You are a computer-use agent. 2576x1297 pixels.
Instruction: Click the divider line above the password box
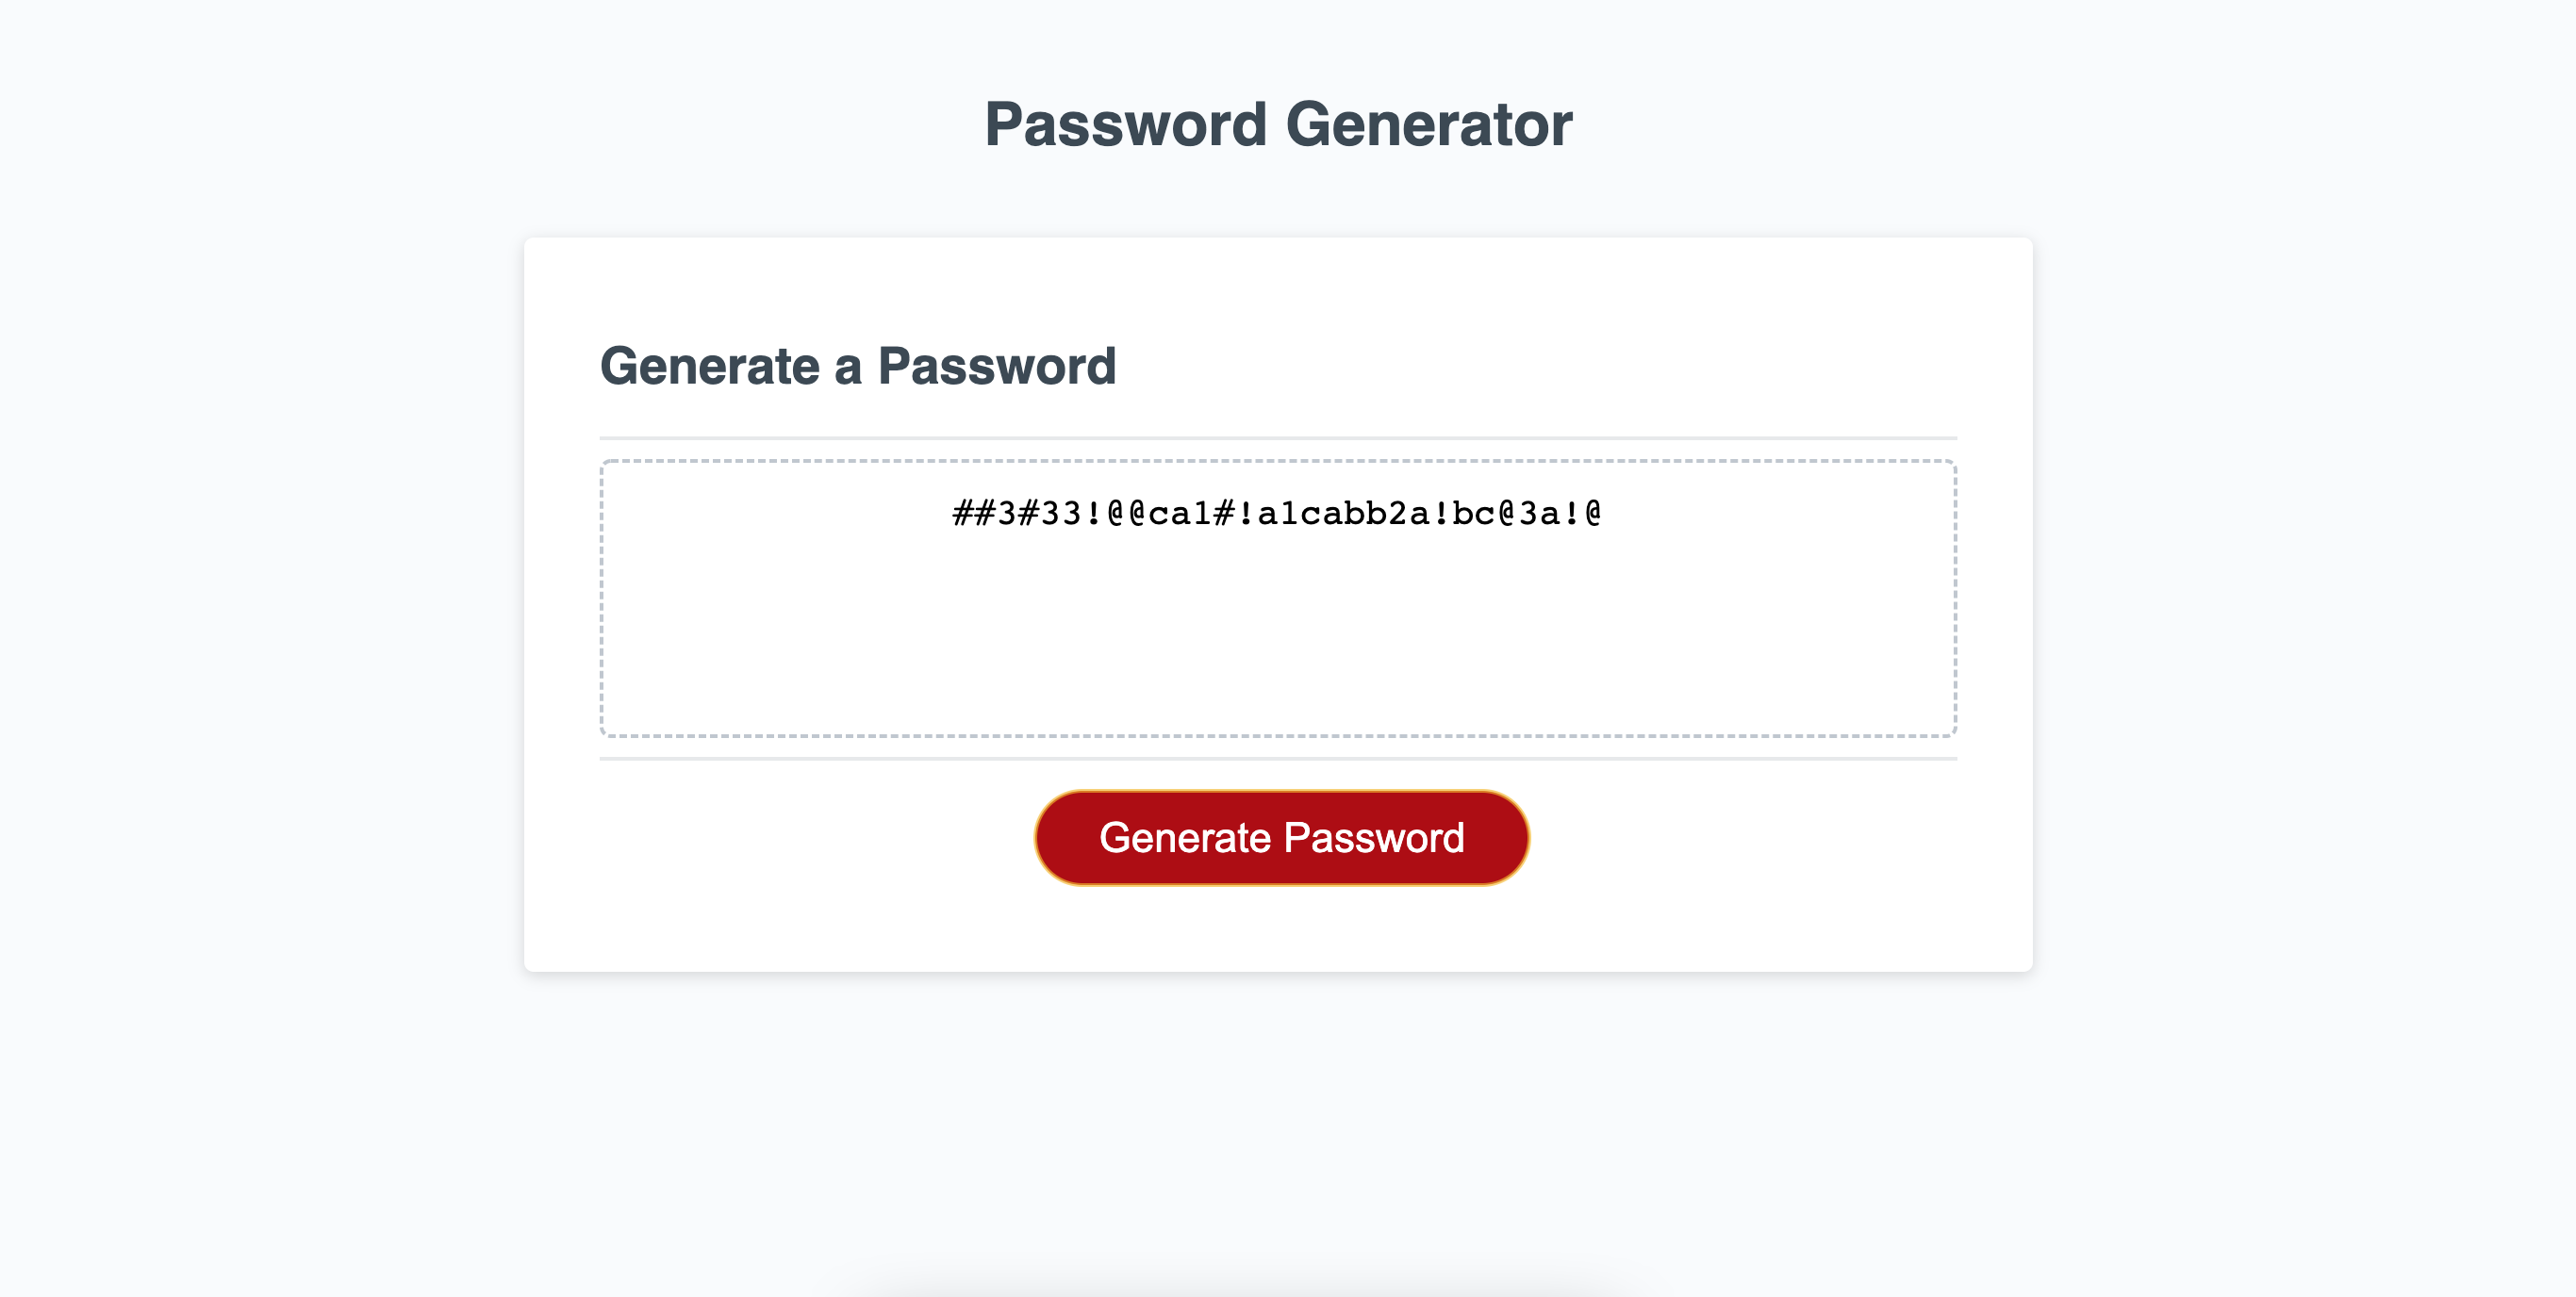click(1278, 437)
